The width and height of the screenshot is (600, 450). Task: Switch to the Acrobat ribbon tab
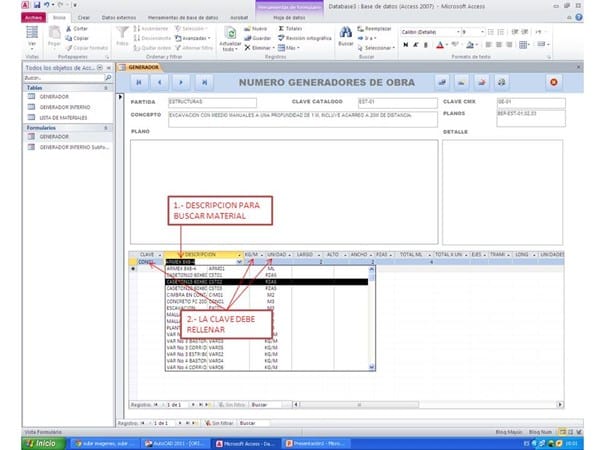pos(239,18)
